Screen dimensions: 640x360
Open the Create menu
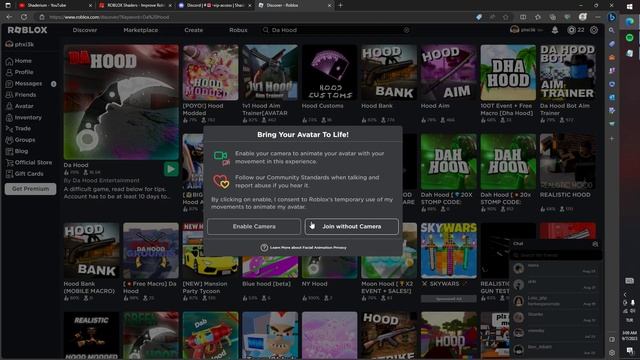coord(193,30)
